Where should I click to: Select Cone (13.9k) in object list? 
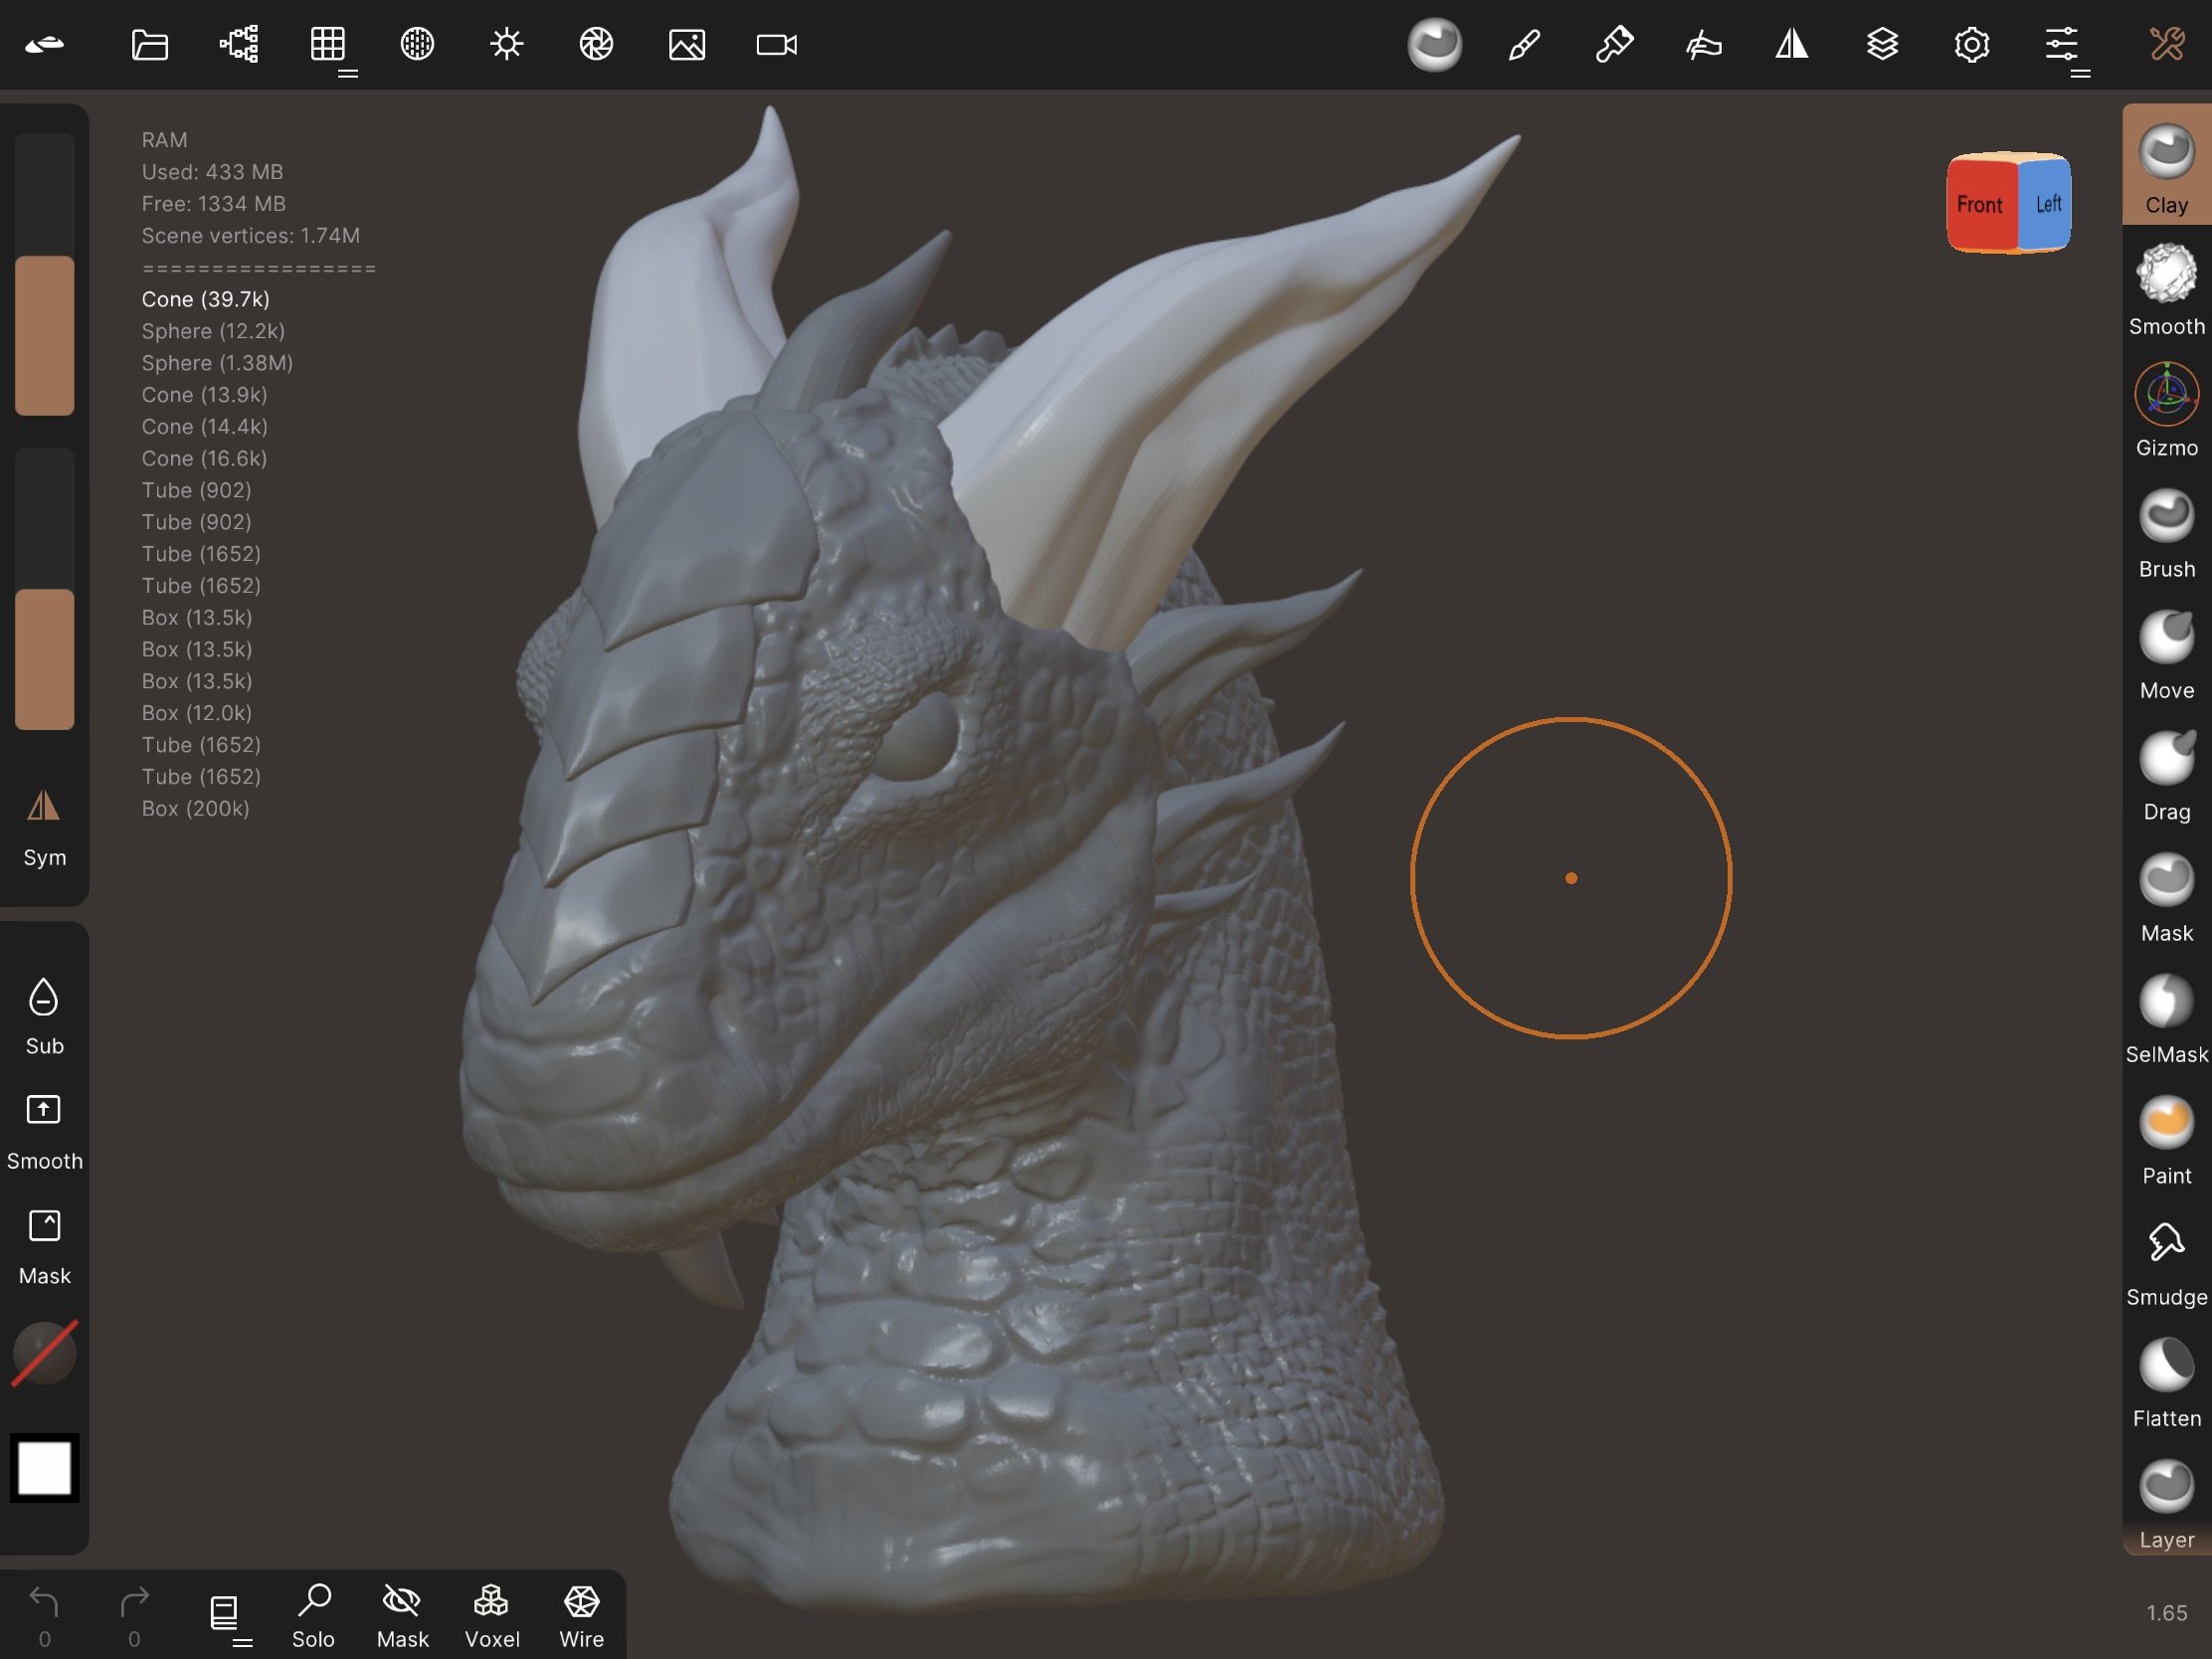[204, 395]
